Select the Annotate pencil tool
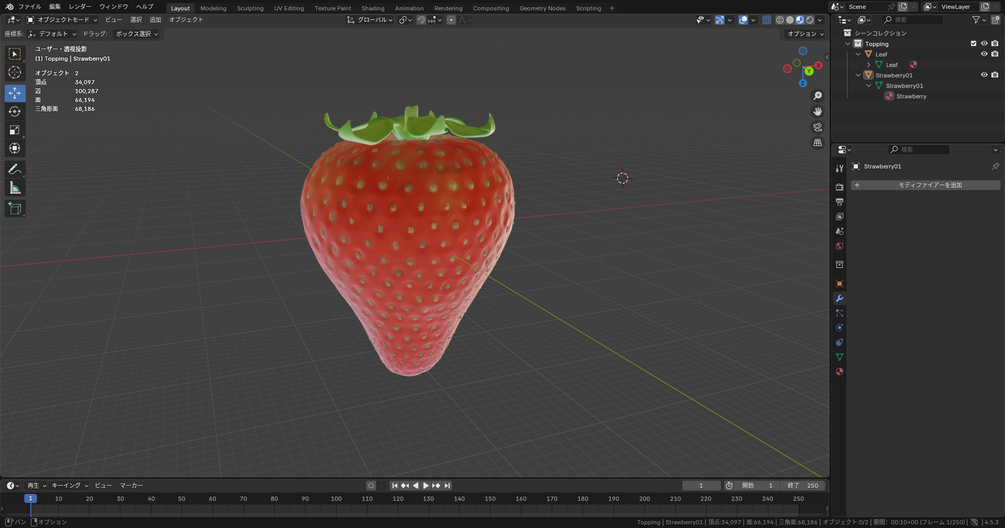The width and height of the screenshot is (1005, 528). click(15, 170)
